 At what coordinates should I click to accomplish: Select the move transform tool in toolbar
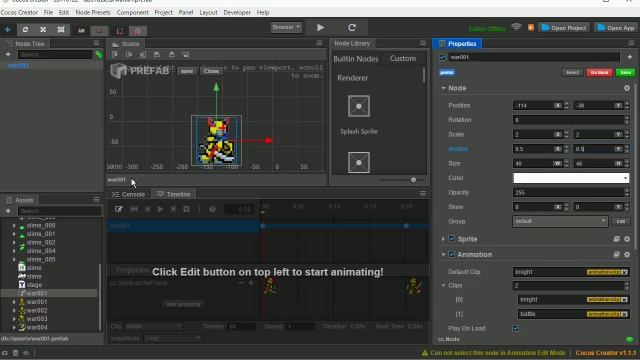click(8, 29)
